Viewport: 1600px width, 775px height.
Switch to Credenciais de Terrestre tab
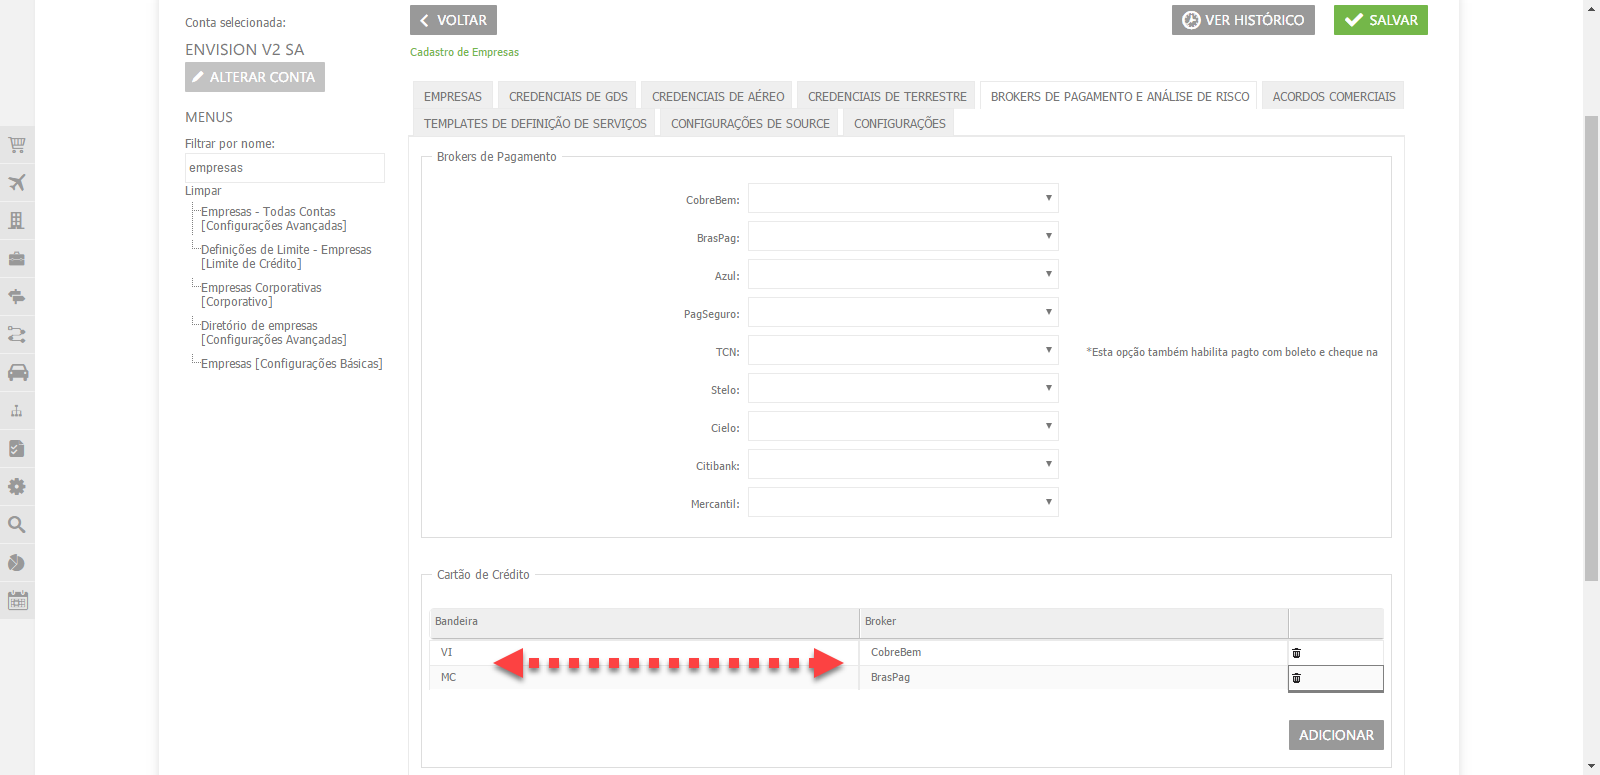[887, 96]
